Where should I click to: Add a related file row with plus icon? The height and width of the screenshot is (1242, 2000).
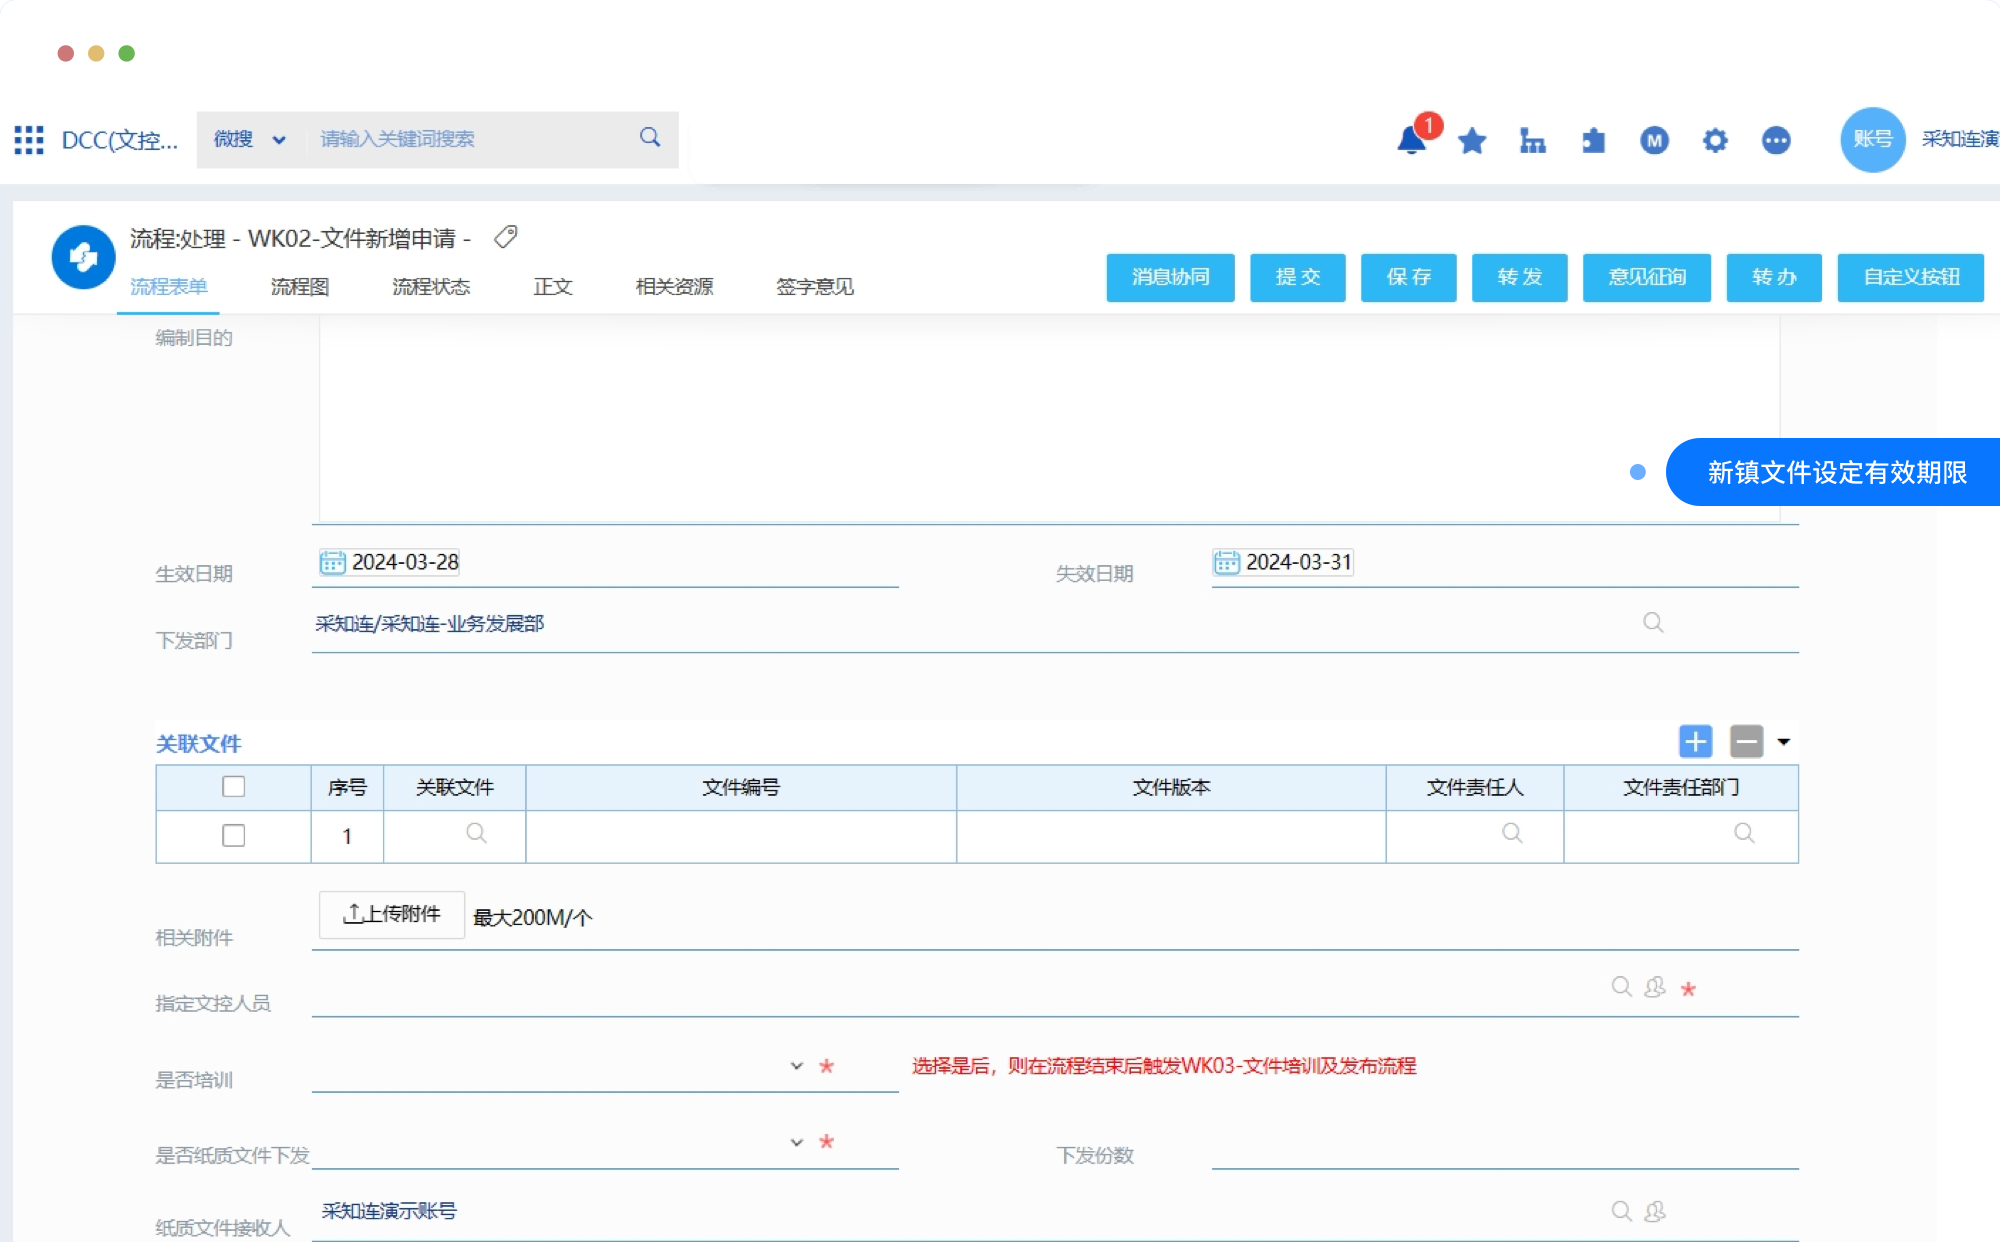tap(1695, 742)
